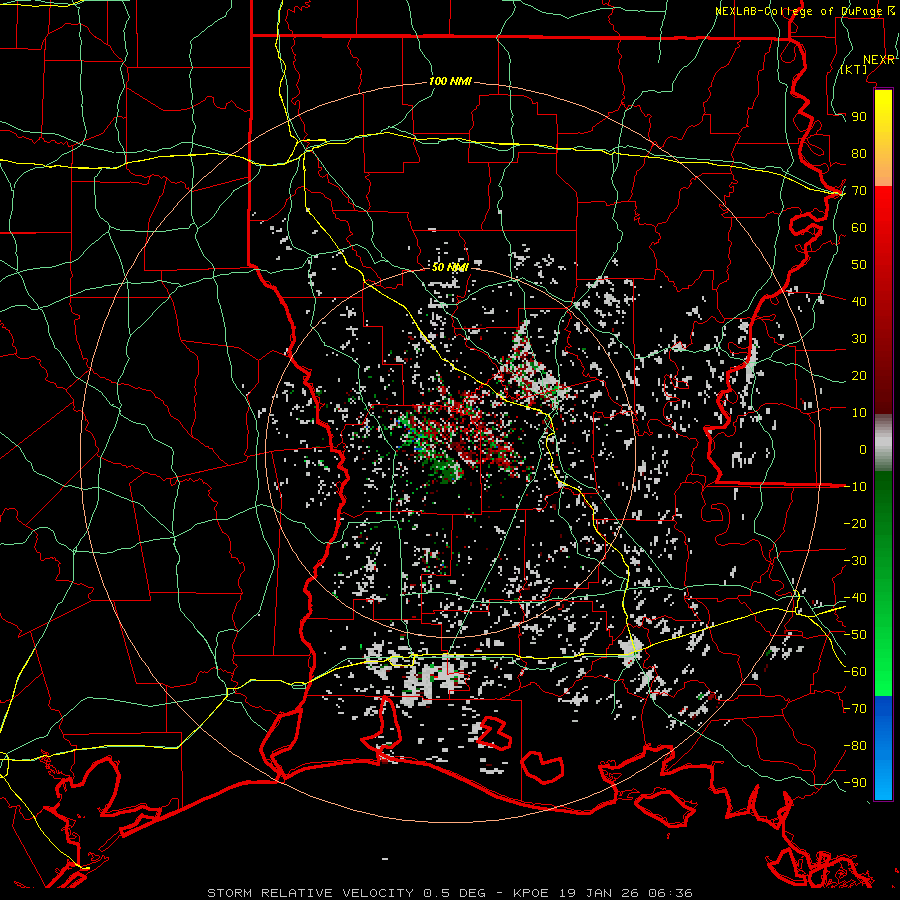Image resolution: width=900 pixels, height=900 pixels.
Task: Click the NEXR label above the color bar
Action: (879, 60)
